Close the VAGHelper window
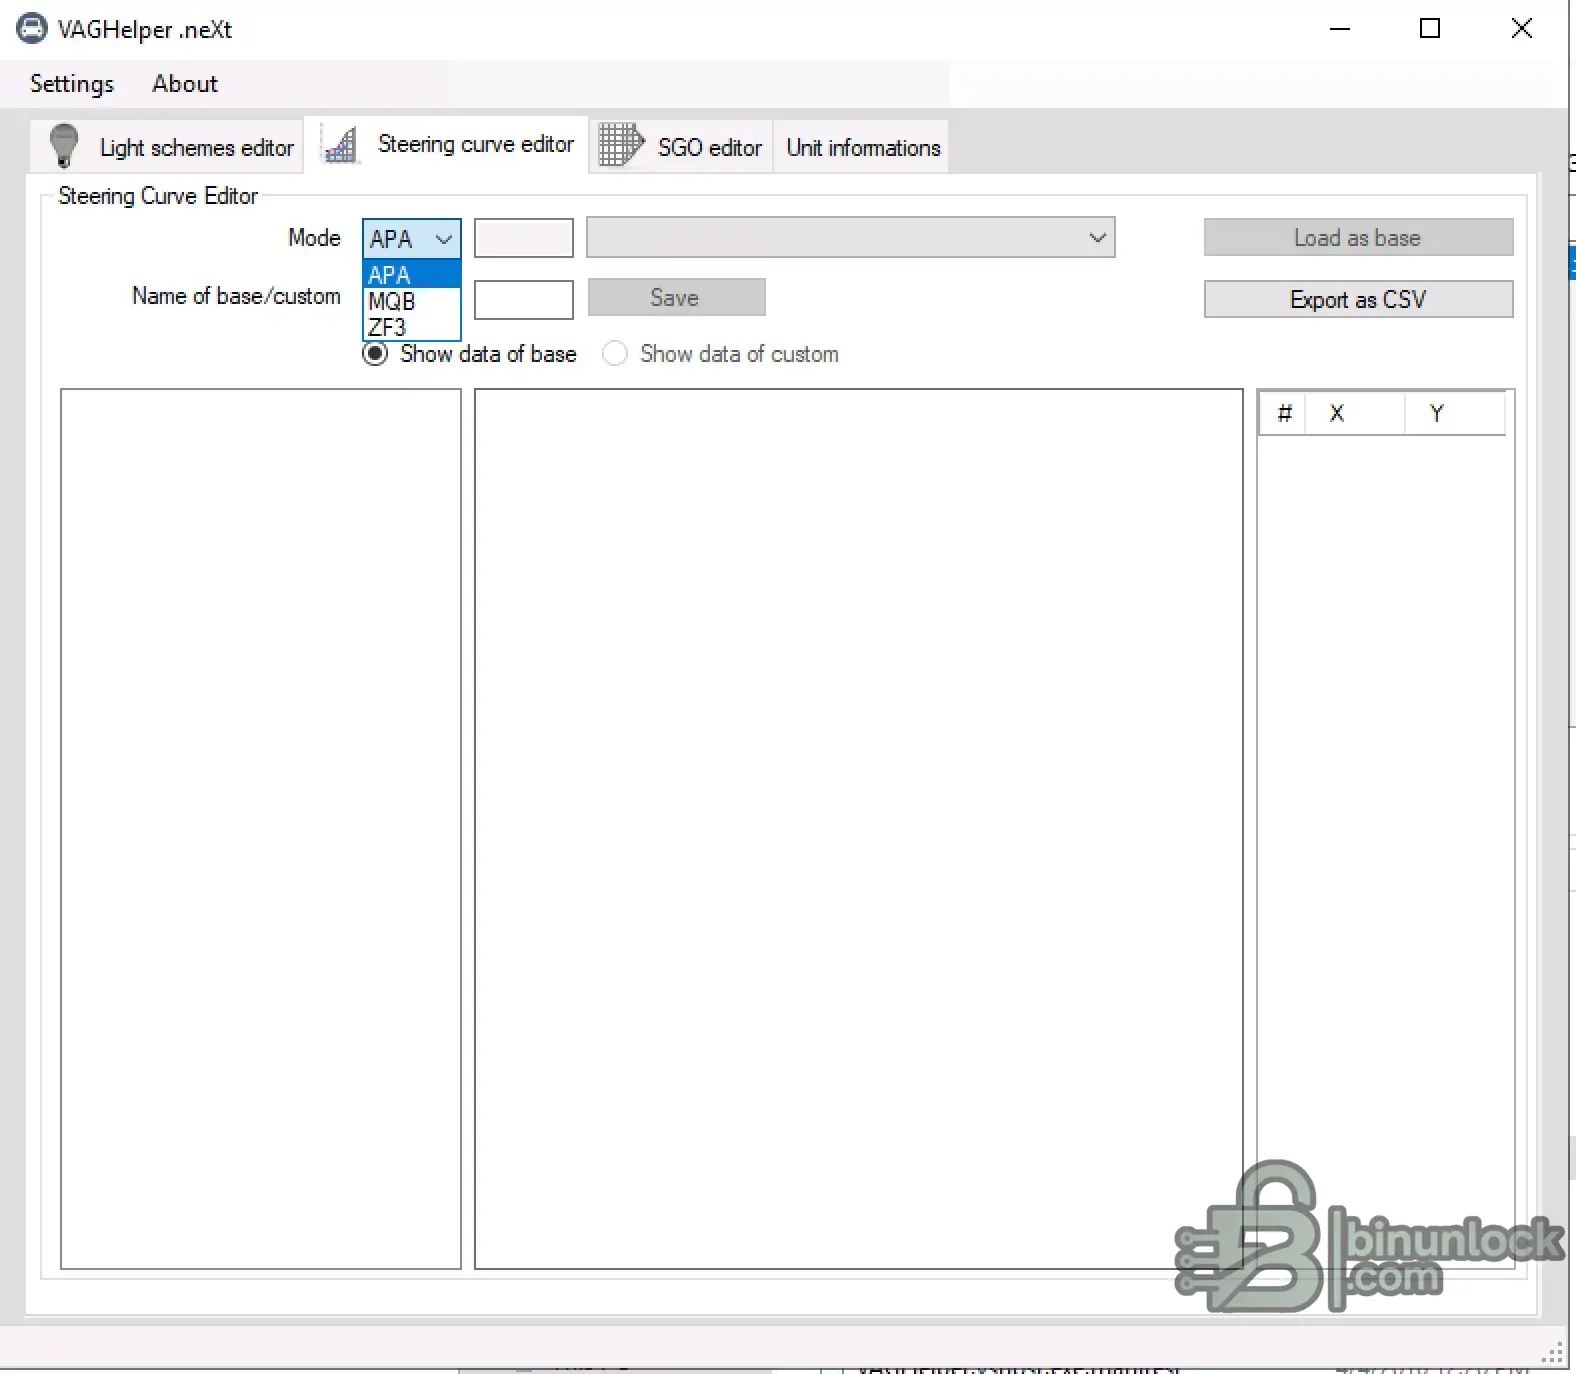Viewport: 1576px width, 1374px height. click(1521, 29)
